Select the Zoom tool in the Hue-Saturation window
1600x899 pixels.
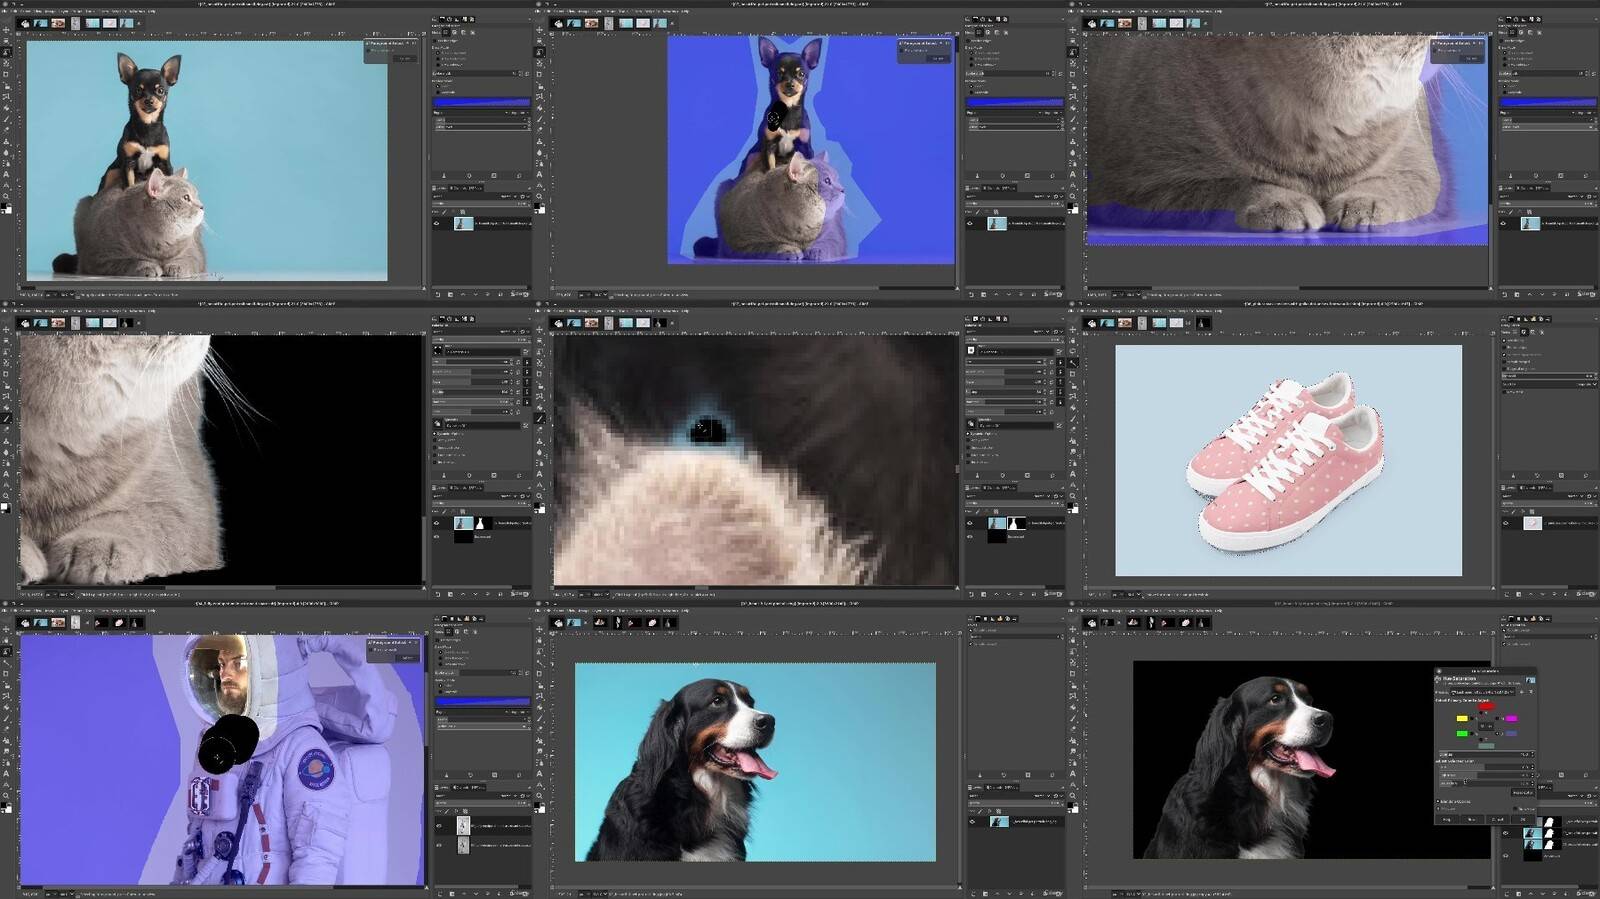point(1073,796)
